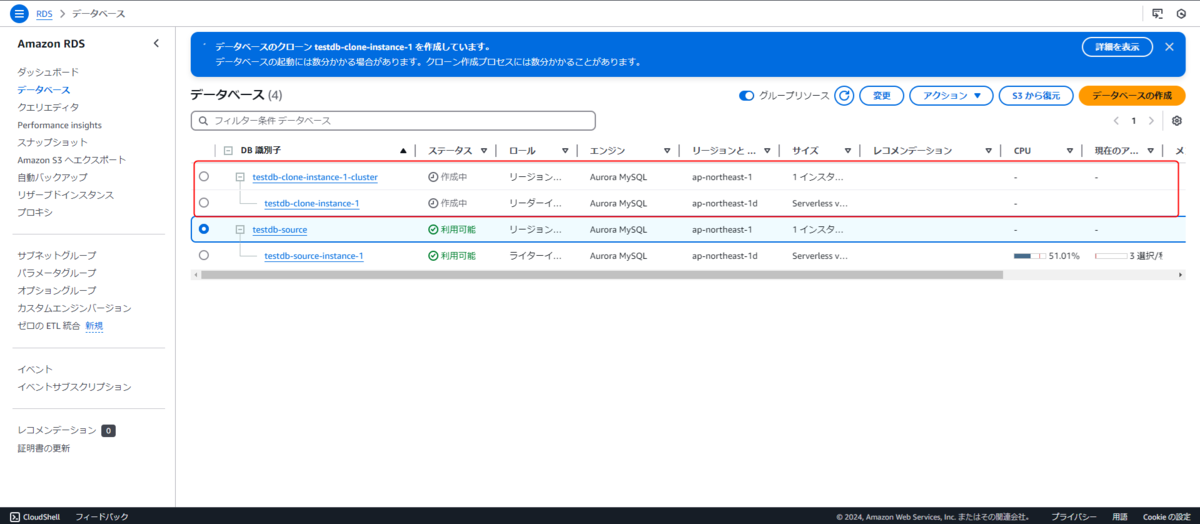Click the CloudShell icon in footer
1200x524 pixels.
14,516
